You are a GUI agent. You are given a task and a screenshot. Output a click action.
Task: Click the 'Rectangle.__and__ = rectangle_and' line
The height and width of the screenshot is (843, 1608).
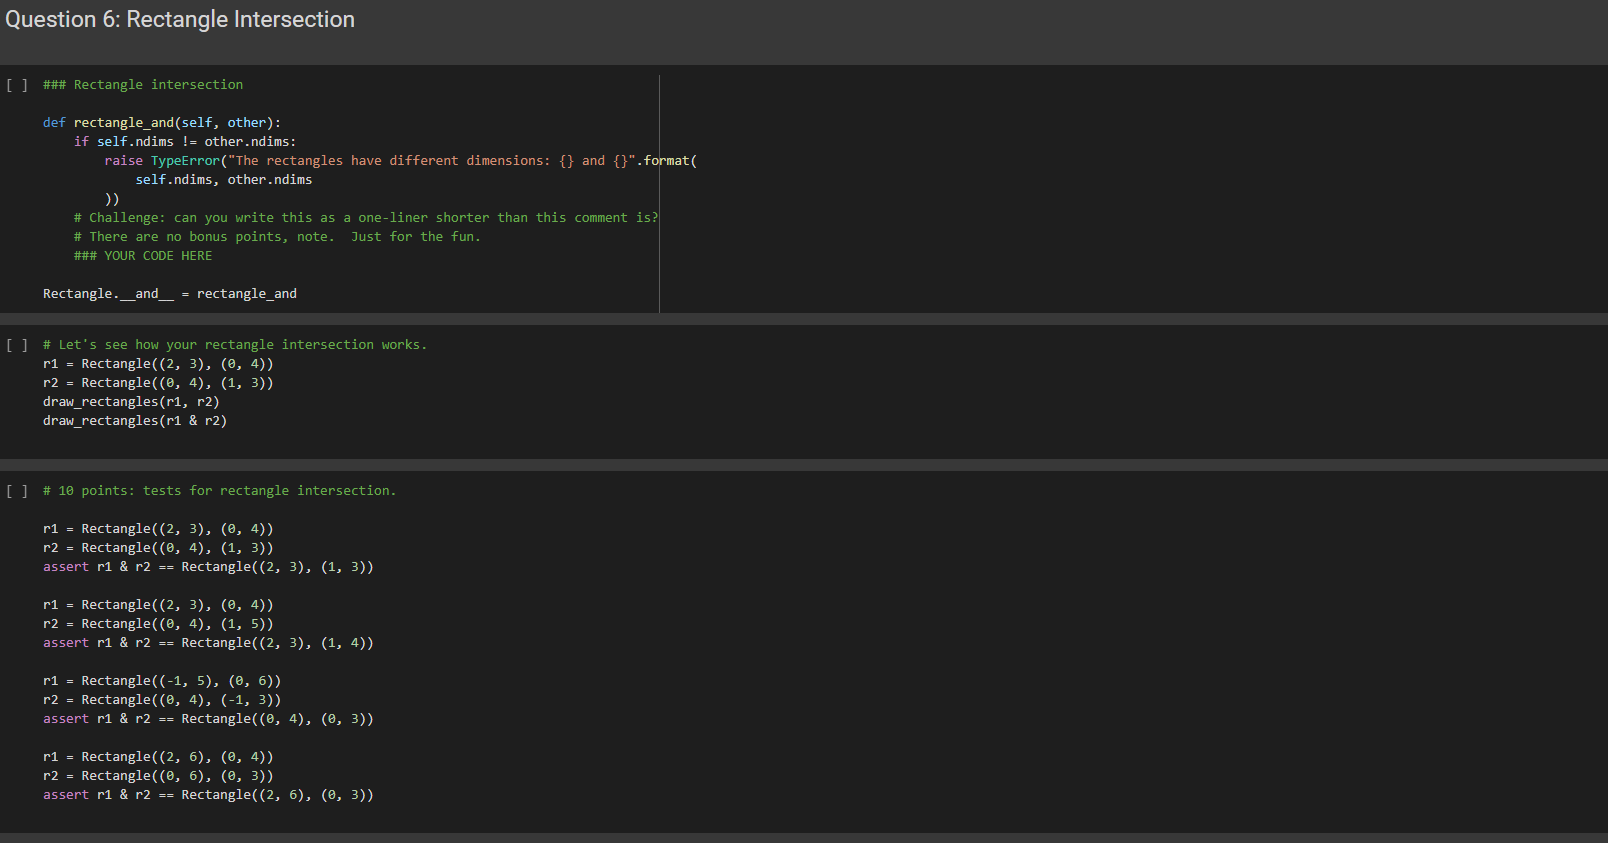tap(170, 294)
